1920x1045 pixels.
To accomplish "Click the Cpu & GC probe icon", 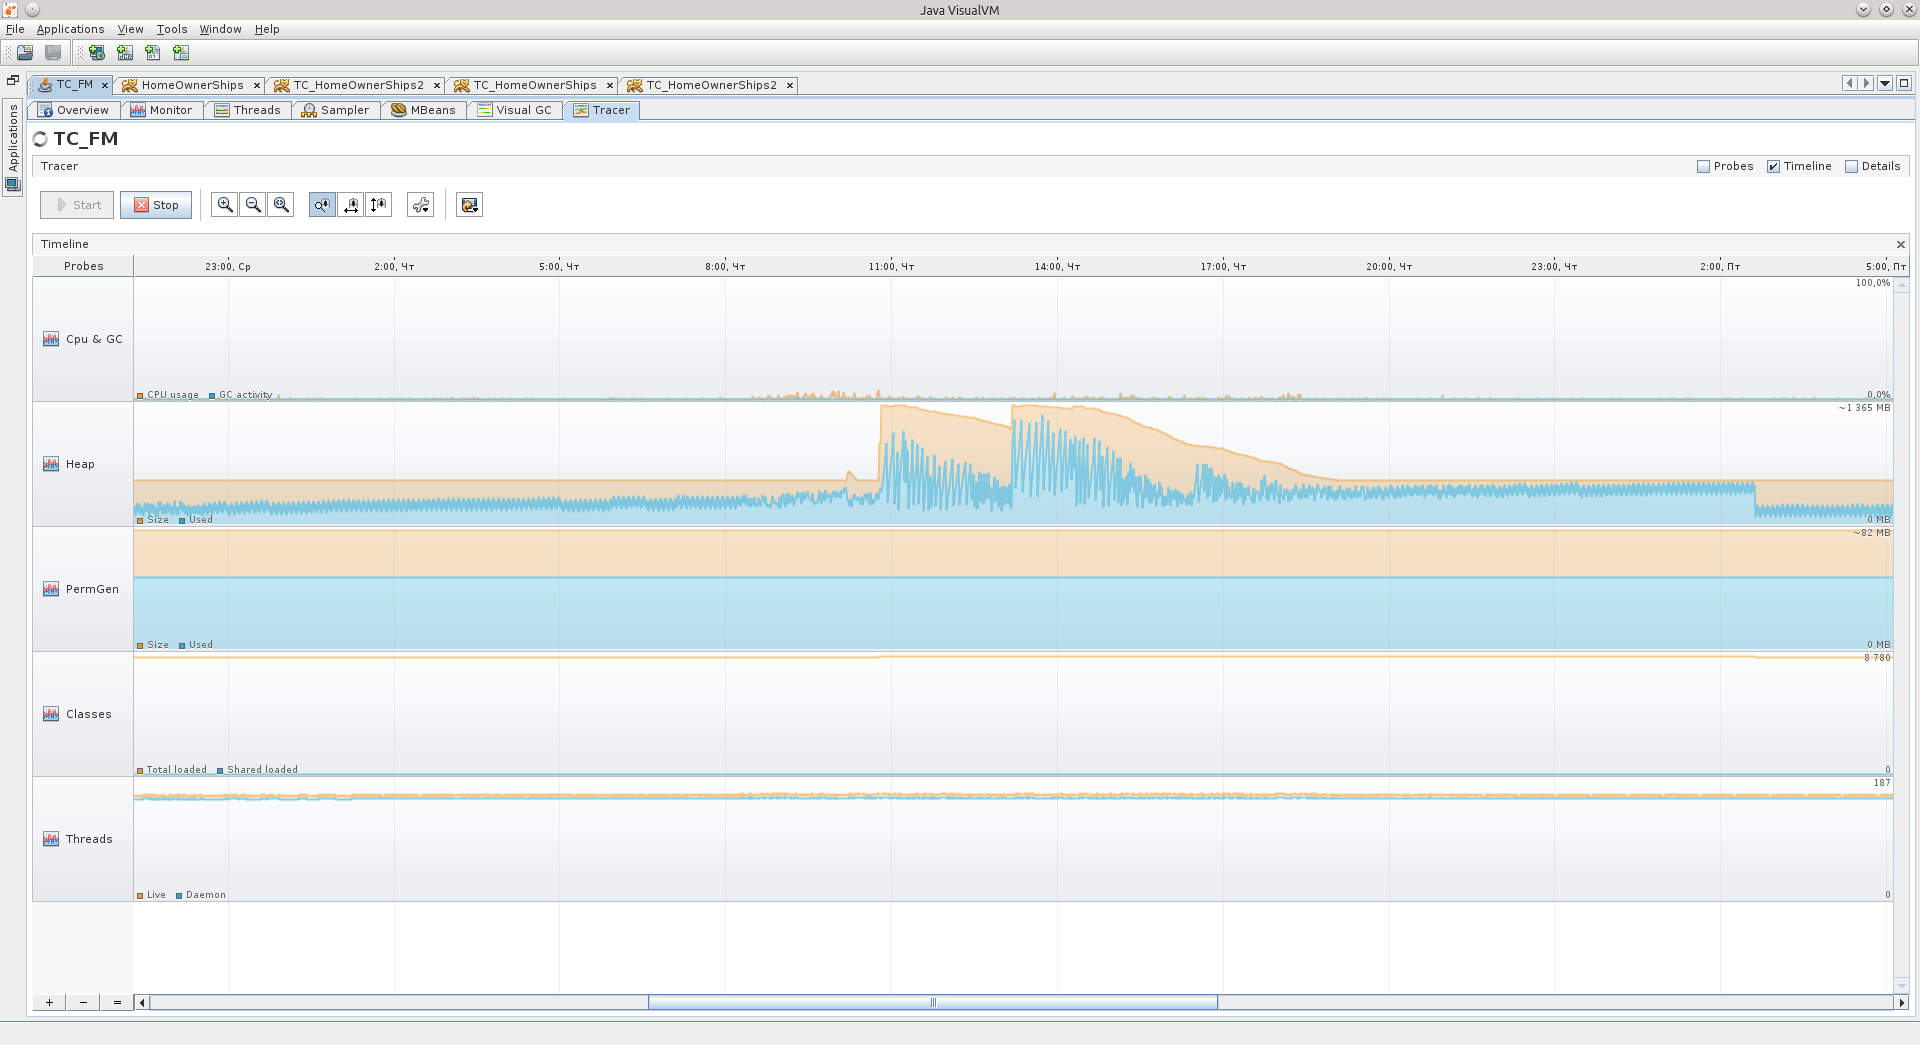I will pyautogui.click(x=51, y=339).
